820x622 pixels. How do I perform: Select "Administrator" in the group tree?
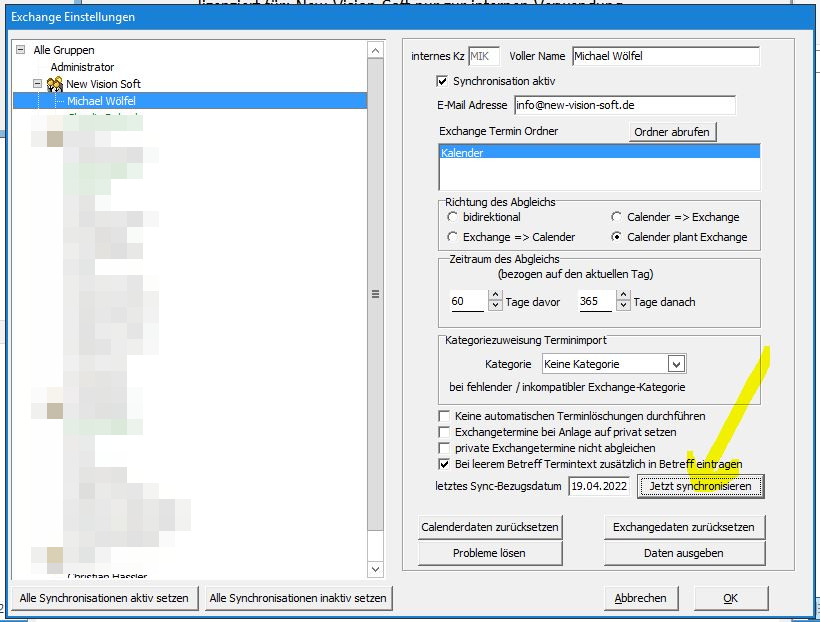[x=81, y=66]
